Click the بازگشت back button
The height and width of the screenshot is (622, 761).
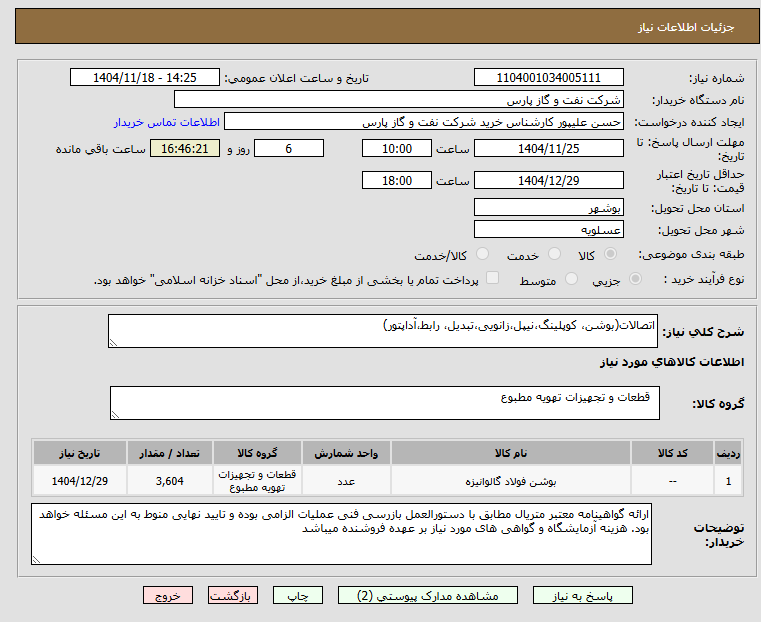point(233,595)
